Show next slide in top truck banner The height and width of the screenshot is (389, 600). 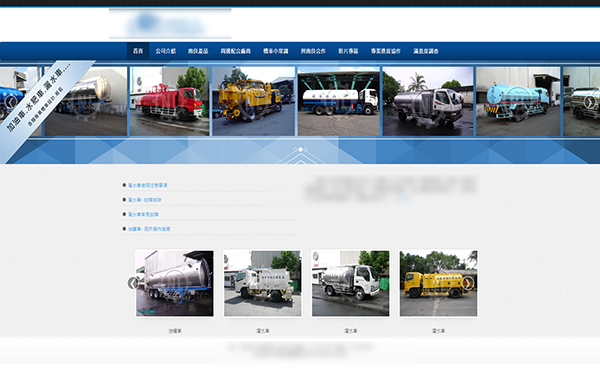[x=590, y=102]
